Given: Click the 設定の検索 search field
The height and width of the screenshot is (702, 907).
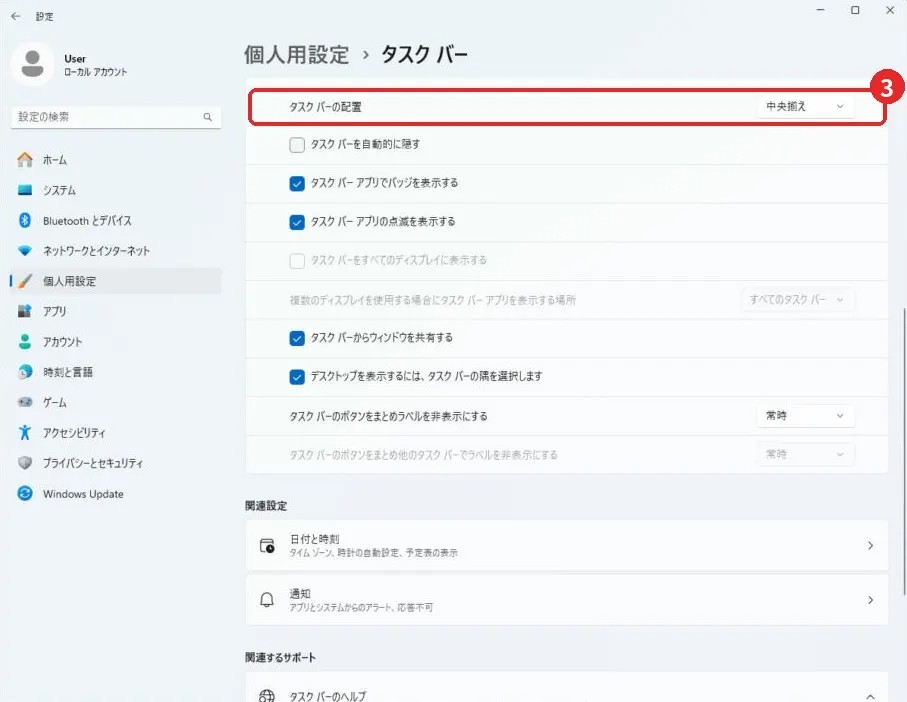Looking at the screenshot, I should 116,117.
